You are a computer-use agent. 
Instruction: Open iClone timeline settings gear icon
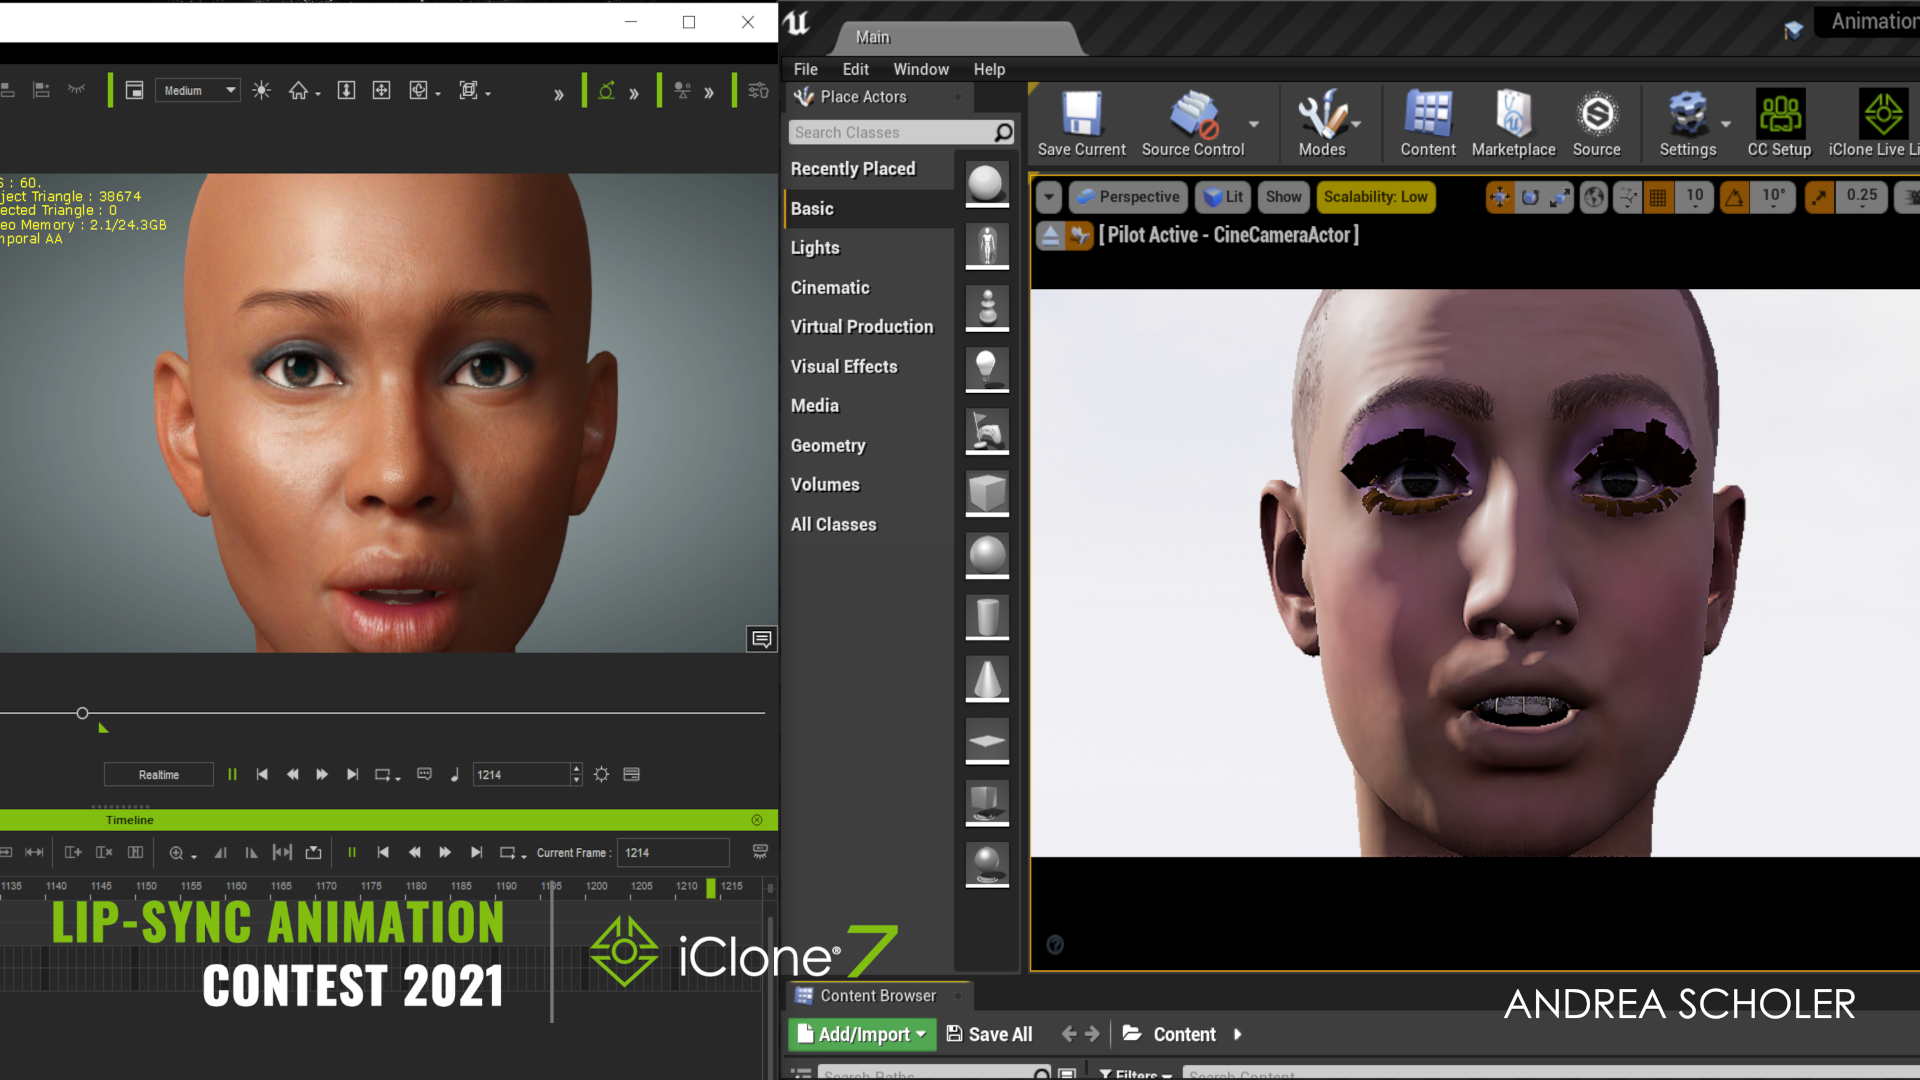click(601, 774)
